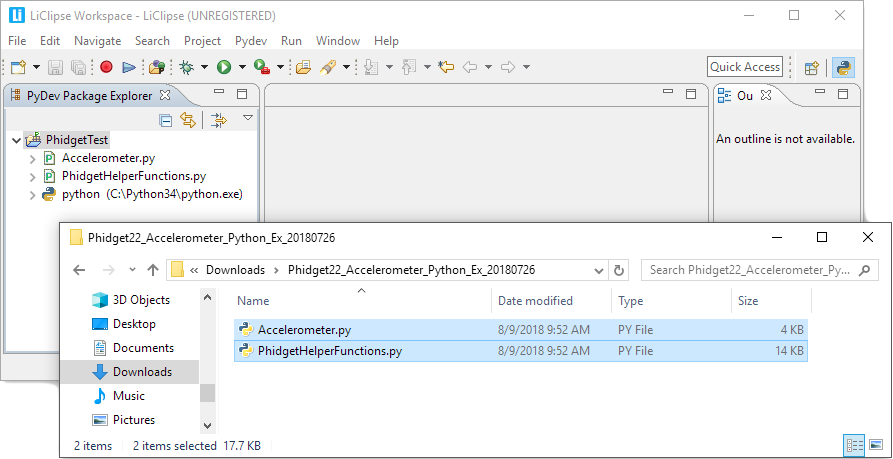Select Accelerometer.py in Package Explorer
Screen dimensions: 893x459
108,158
